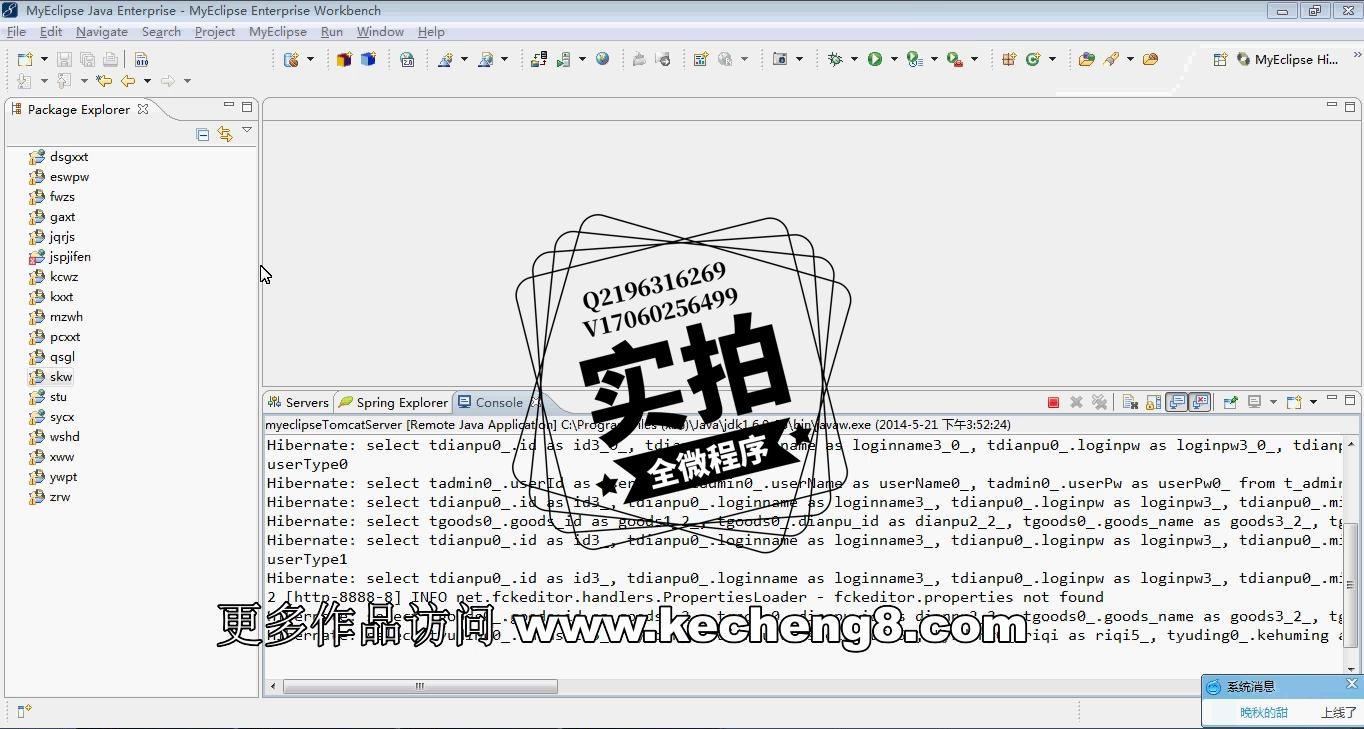The width and height of the screenshot is (1364, 729).
Task: Show more perspectives chevron button
Action: pos(1357,54)
